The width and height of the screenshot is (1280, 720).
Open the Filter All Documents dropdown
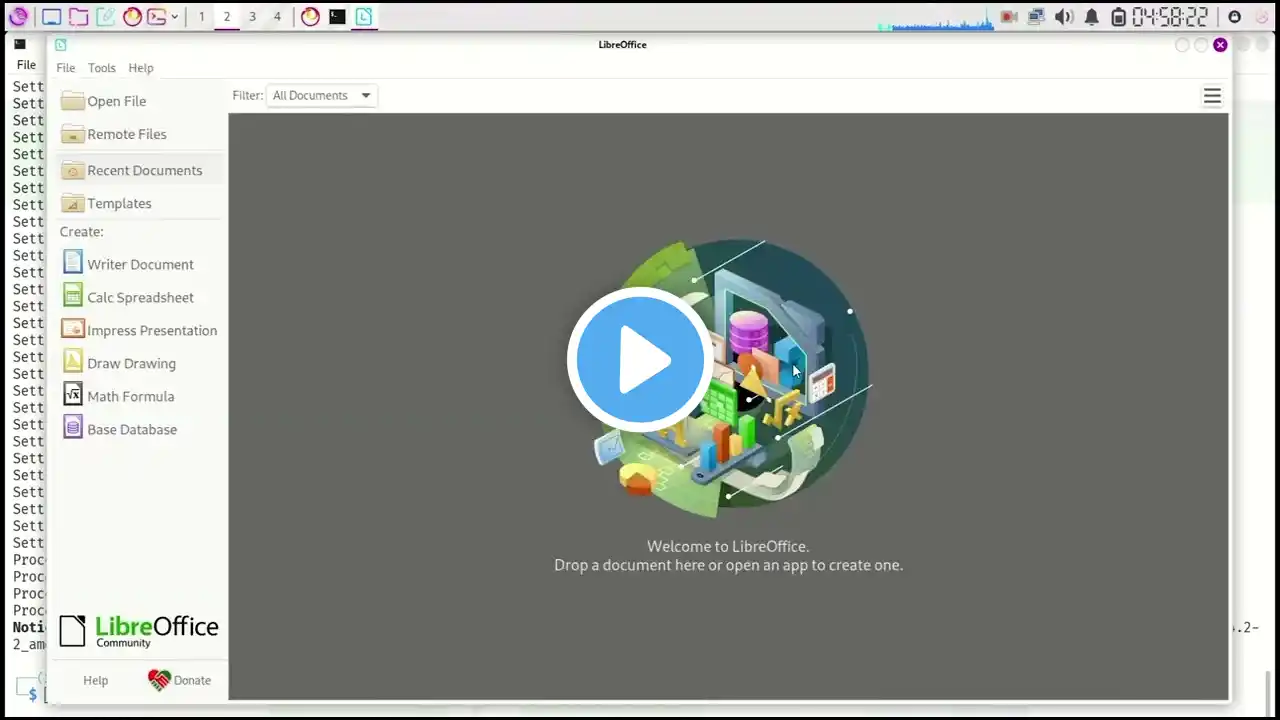click(x=321, y=96)
